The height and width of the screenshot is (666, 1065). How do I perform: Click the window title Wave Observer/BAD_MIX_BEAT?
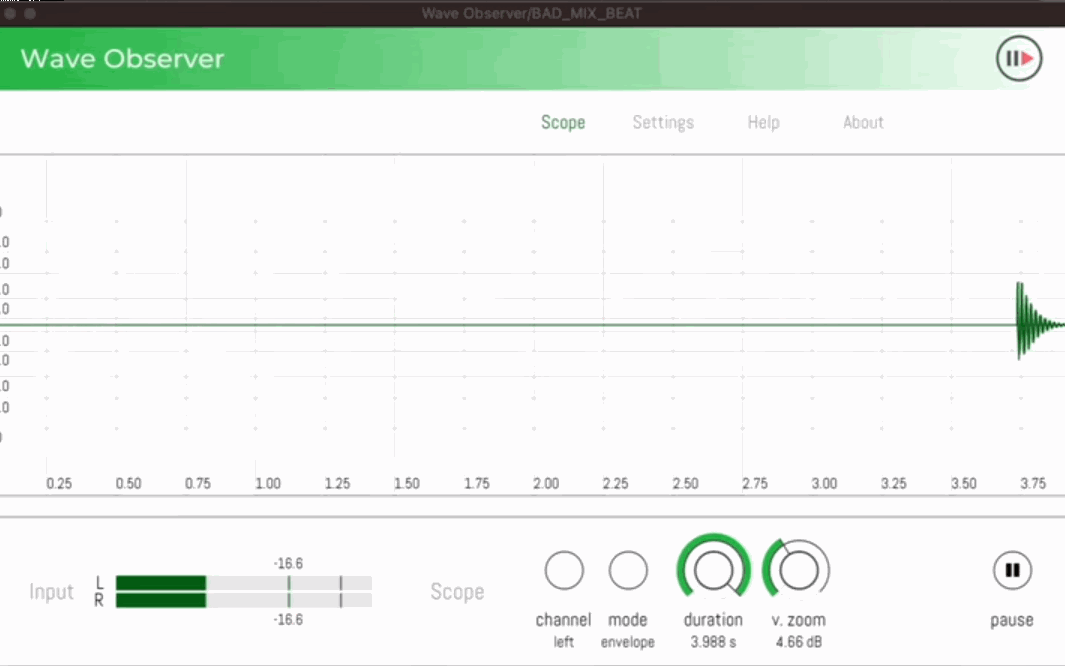point(532,13)
